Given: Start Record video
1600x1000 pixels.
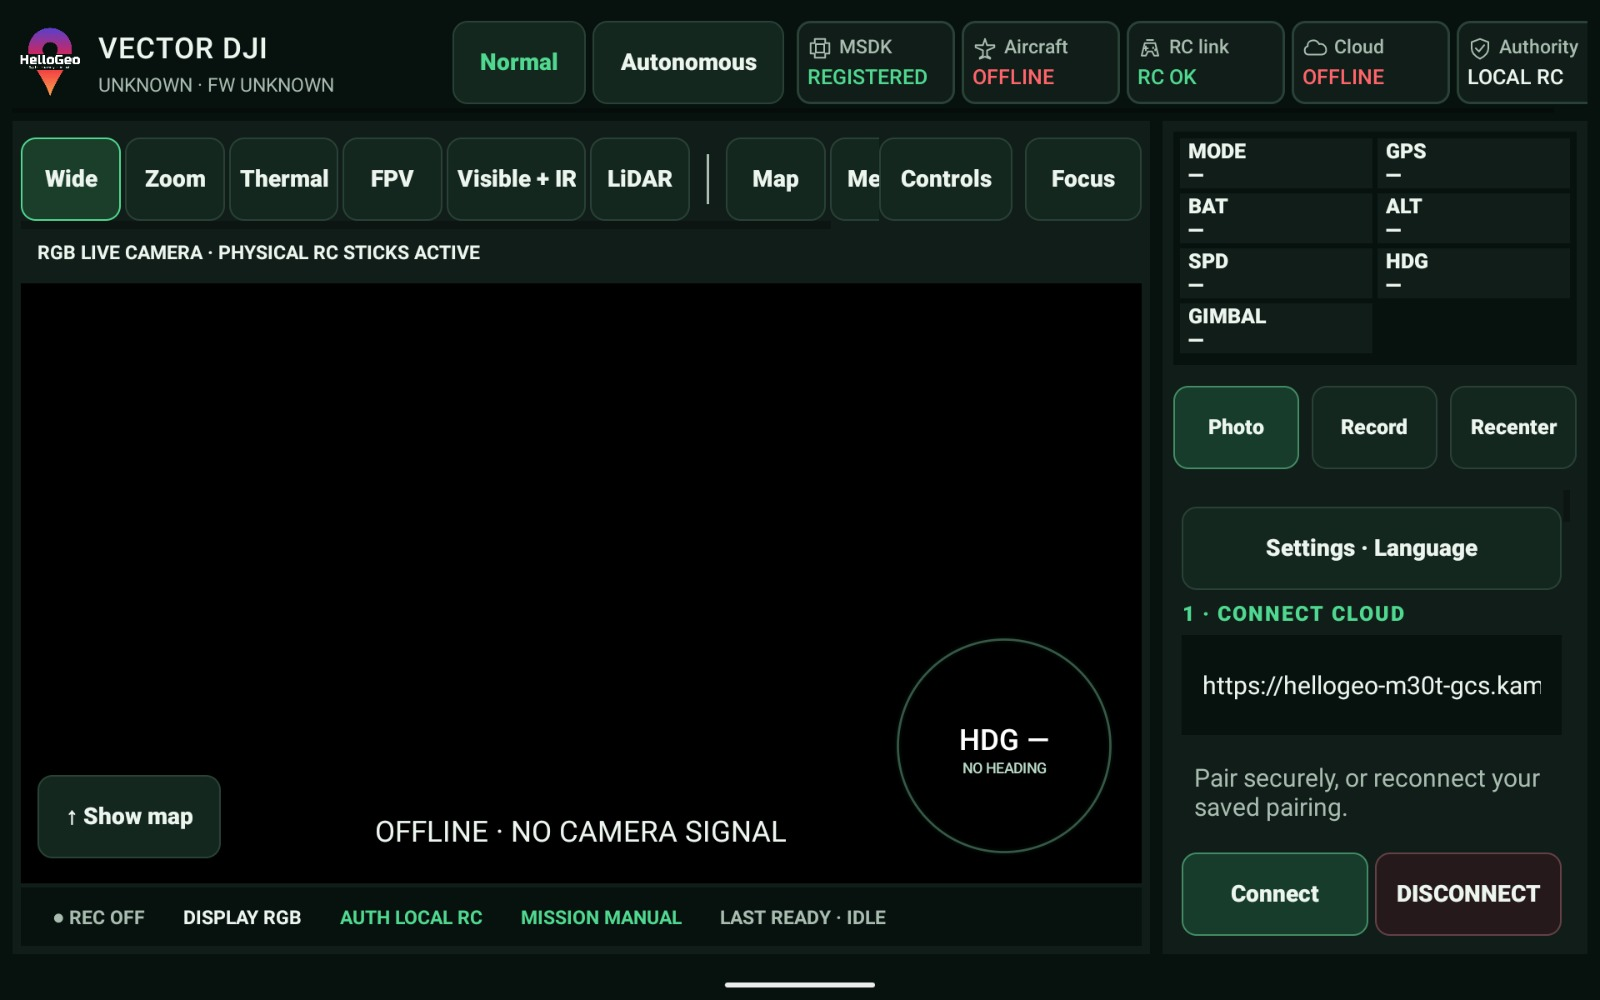Looking at the screenshot, I should point(1374,427).
